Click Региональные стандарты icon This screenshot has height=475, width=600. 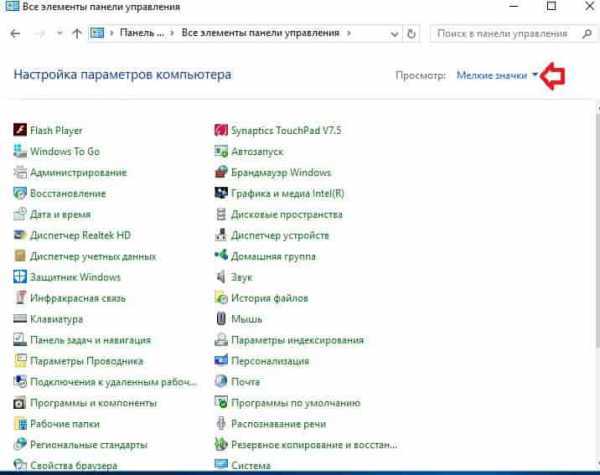pos(20,444)
